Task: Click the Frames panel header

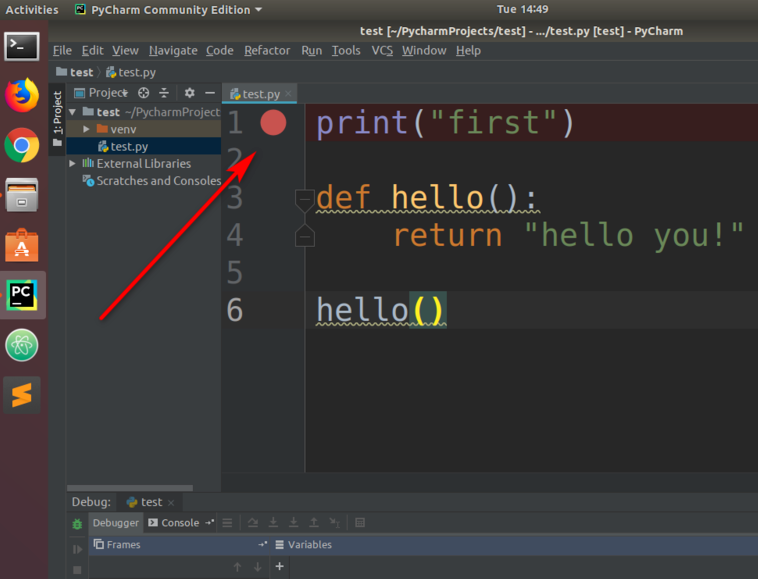Action: pyautogui.click(x=178, y=545)
